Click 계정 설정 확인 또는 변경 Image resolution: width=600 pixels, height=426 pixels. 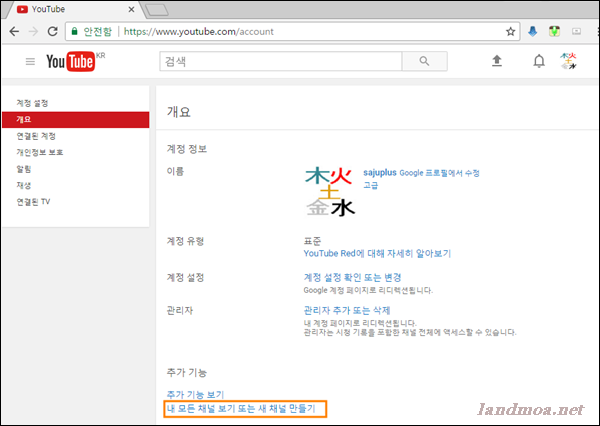[x=352, y=277]
